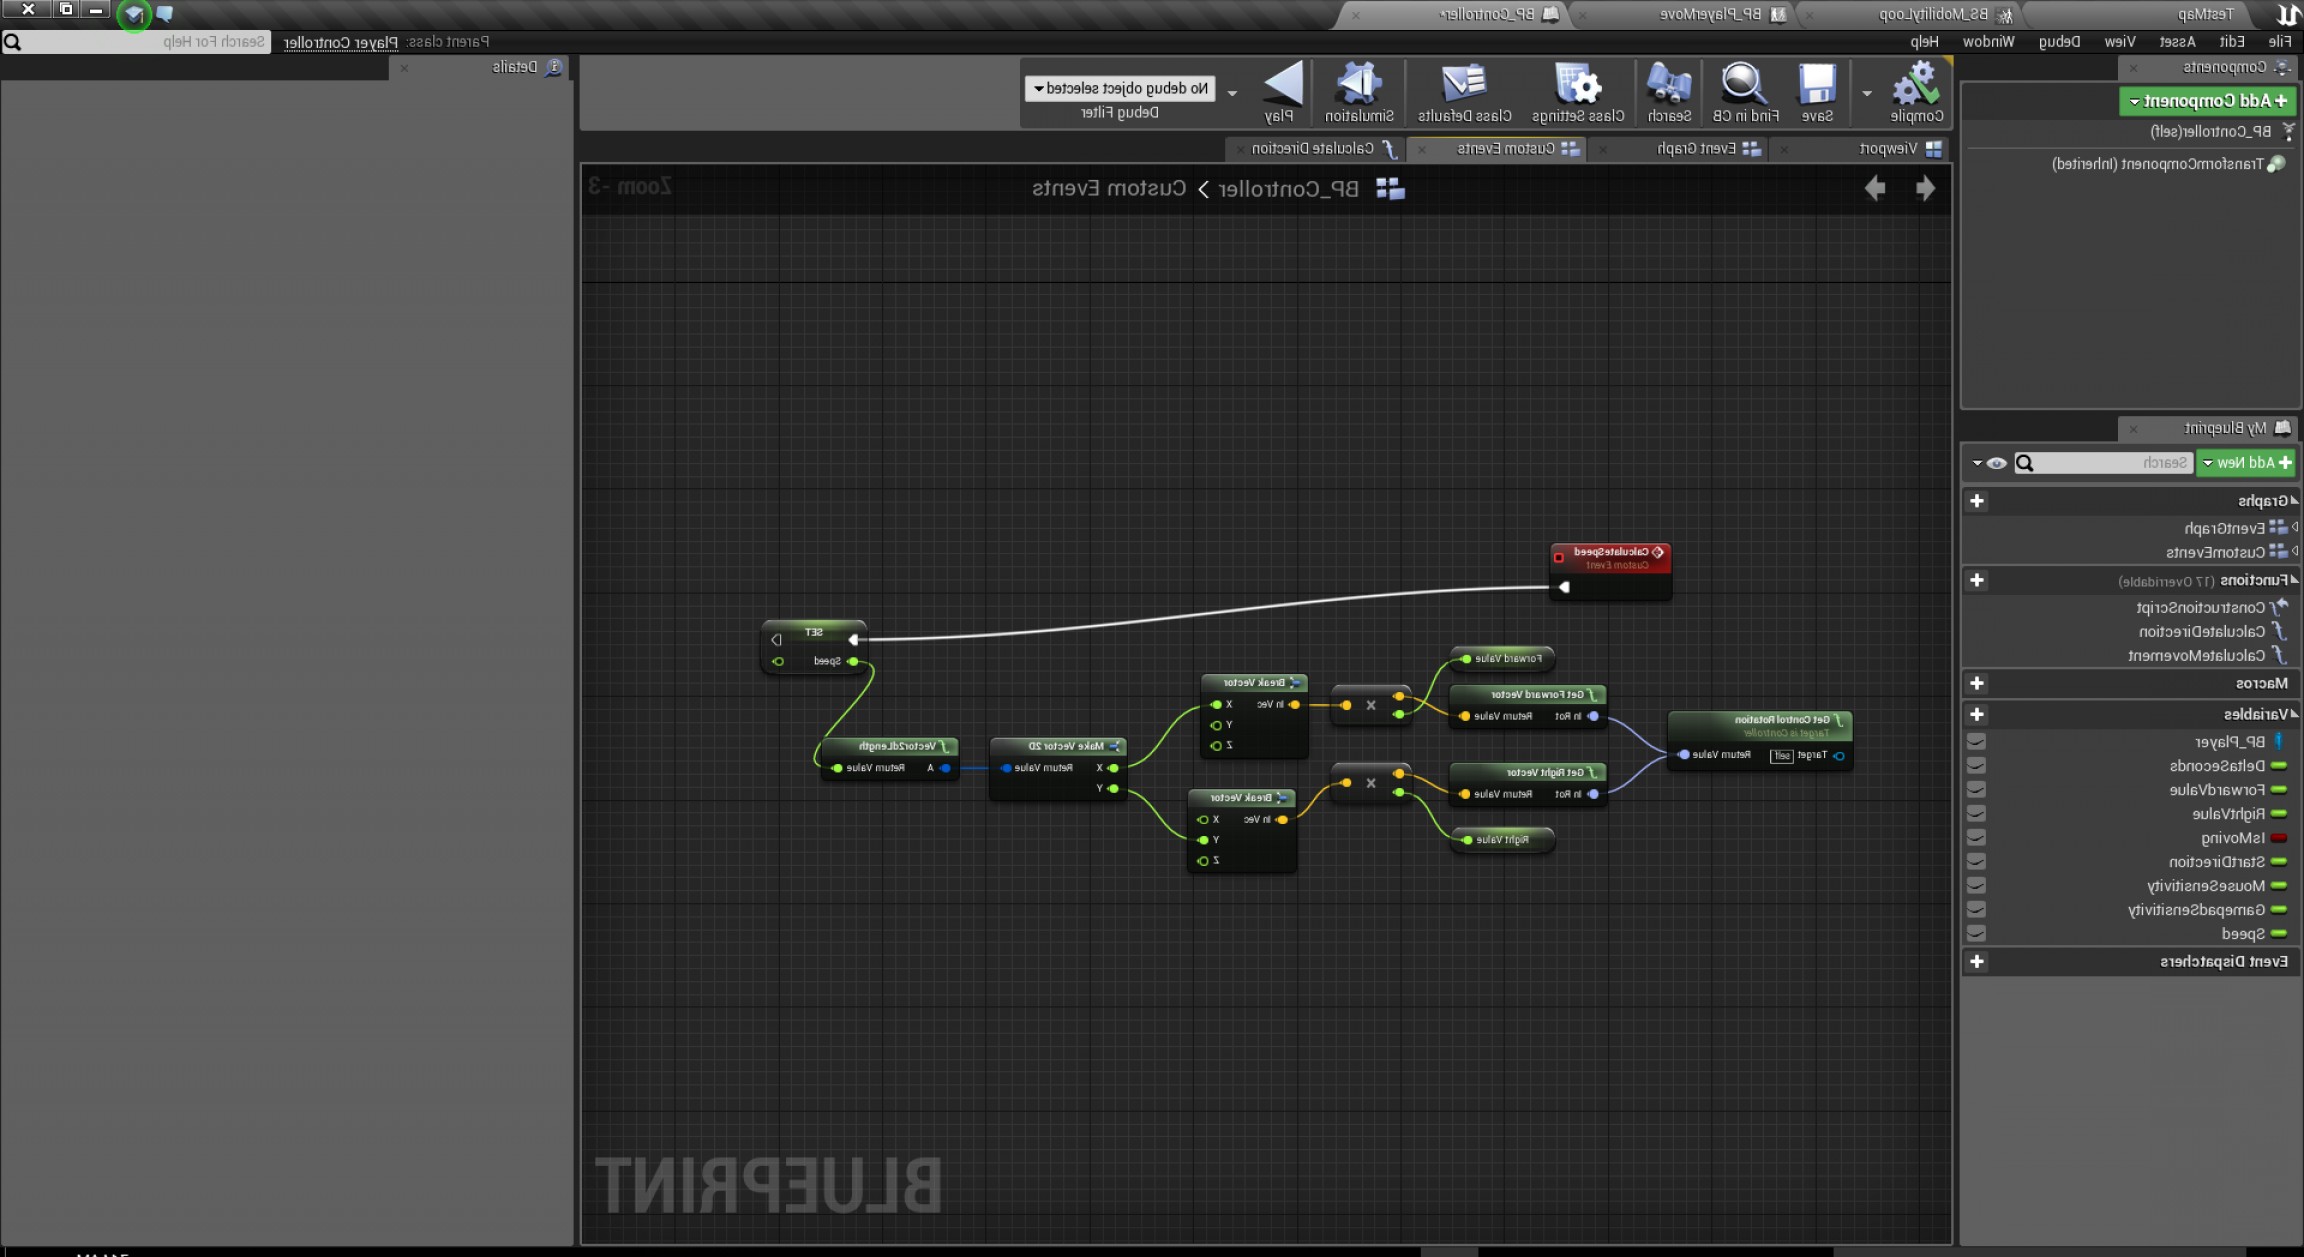Click the IsMoving red type pill
Viewport: 2304px width, 1257px height.
2279,838
